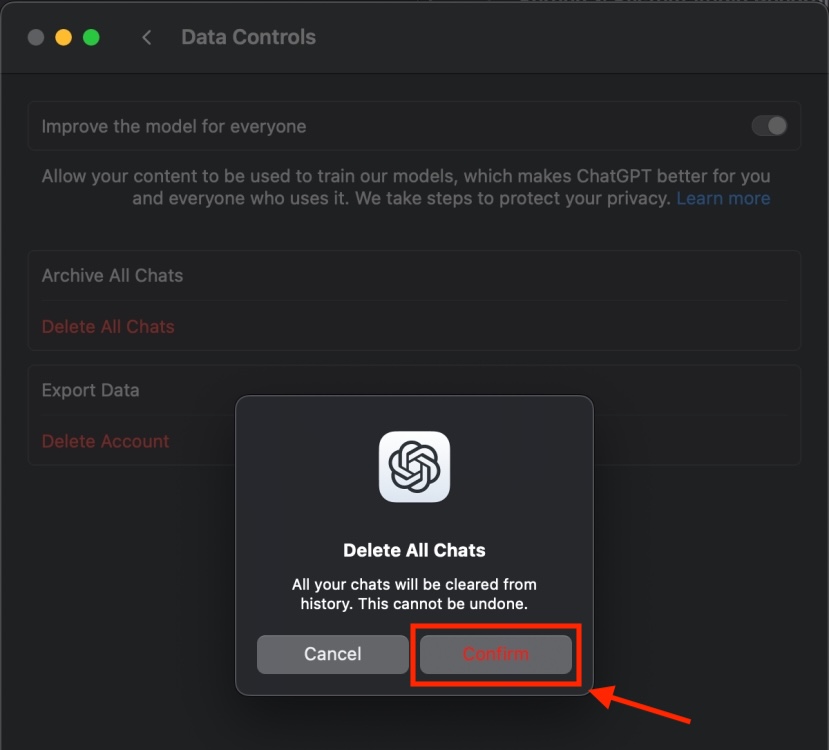Open the Learn more link

(723, 198)
